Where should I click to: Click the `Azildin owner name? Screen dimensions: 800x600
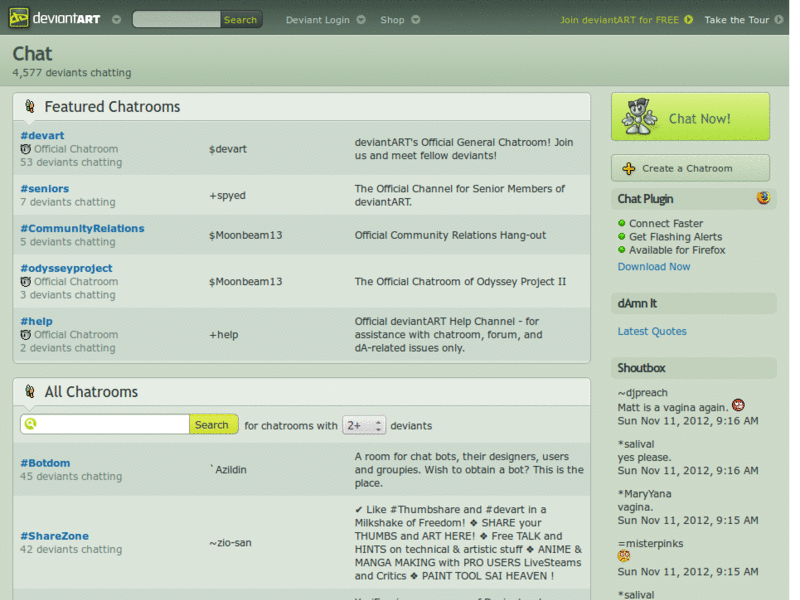[x=228, y=469]
